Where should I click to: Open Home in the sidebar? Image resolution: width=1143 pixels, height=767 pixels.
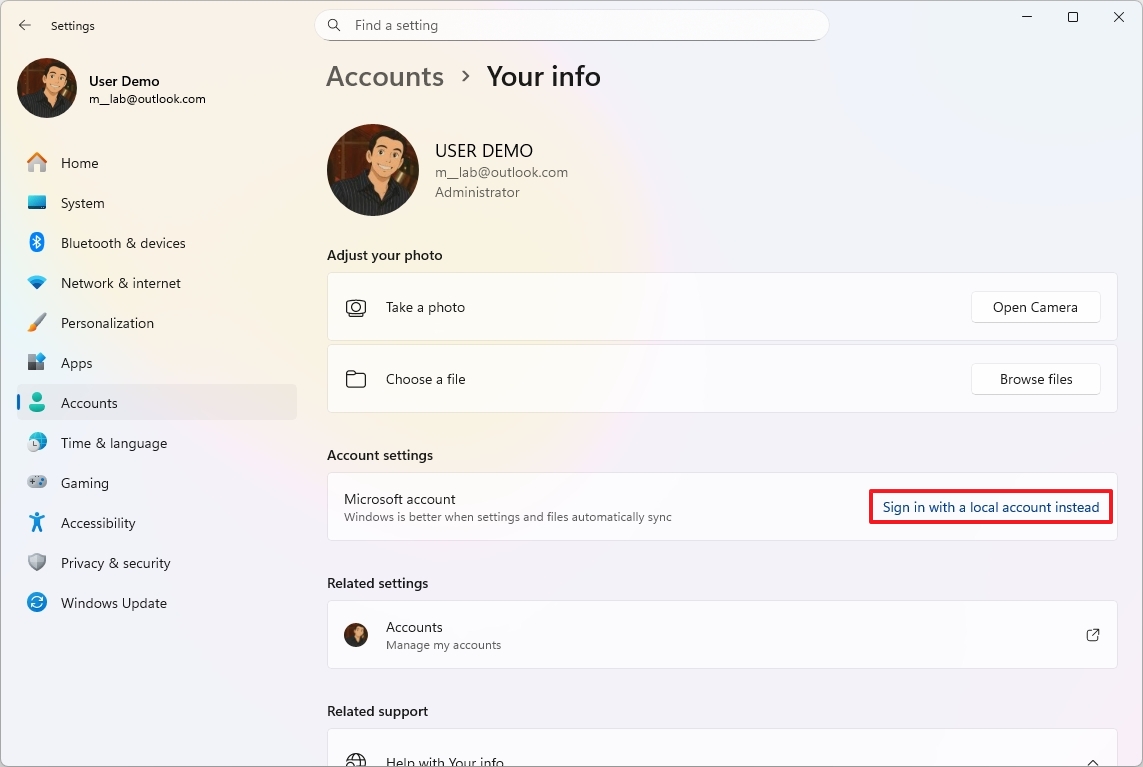(80, 162)
